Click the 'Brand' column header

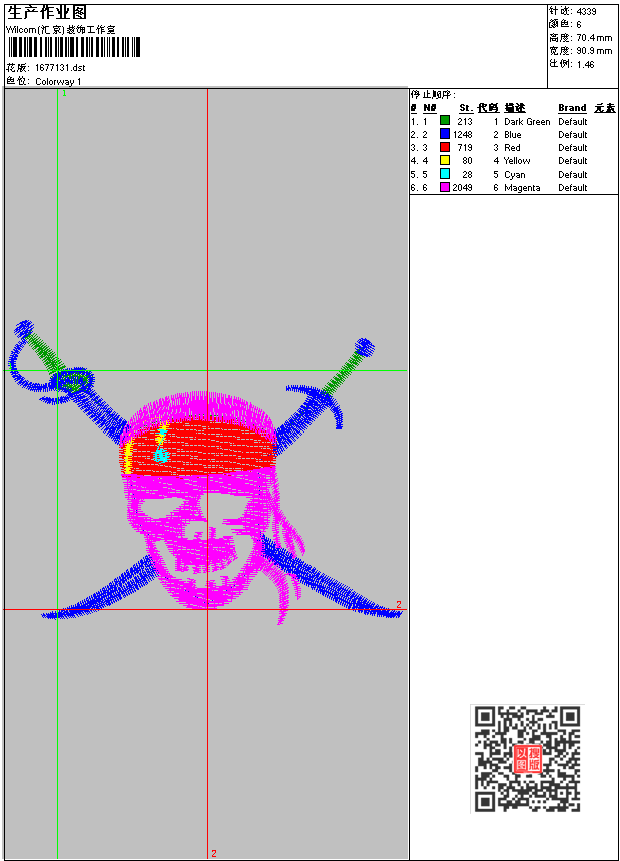(572, 108)
